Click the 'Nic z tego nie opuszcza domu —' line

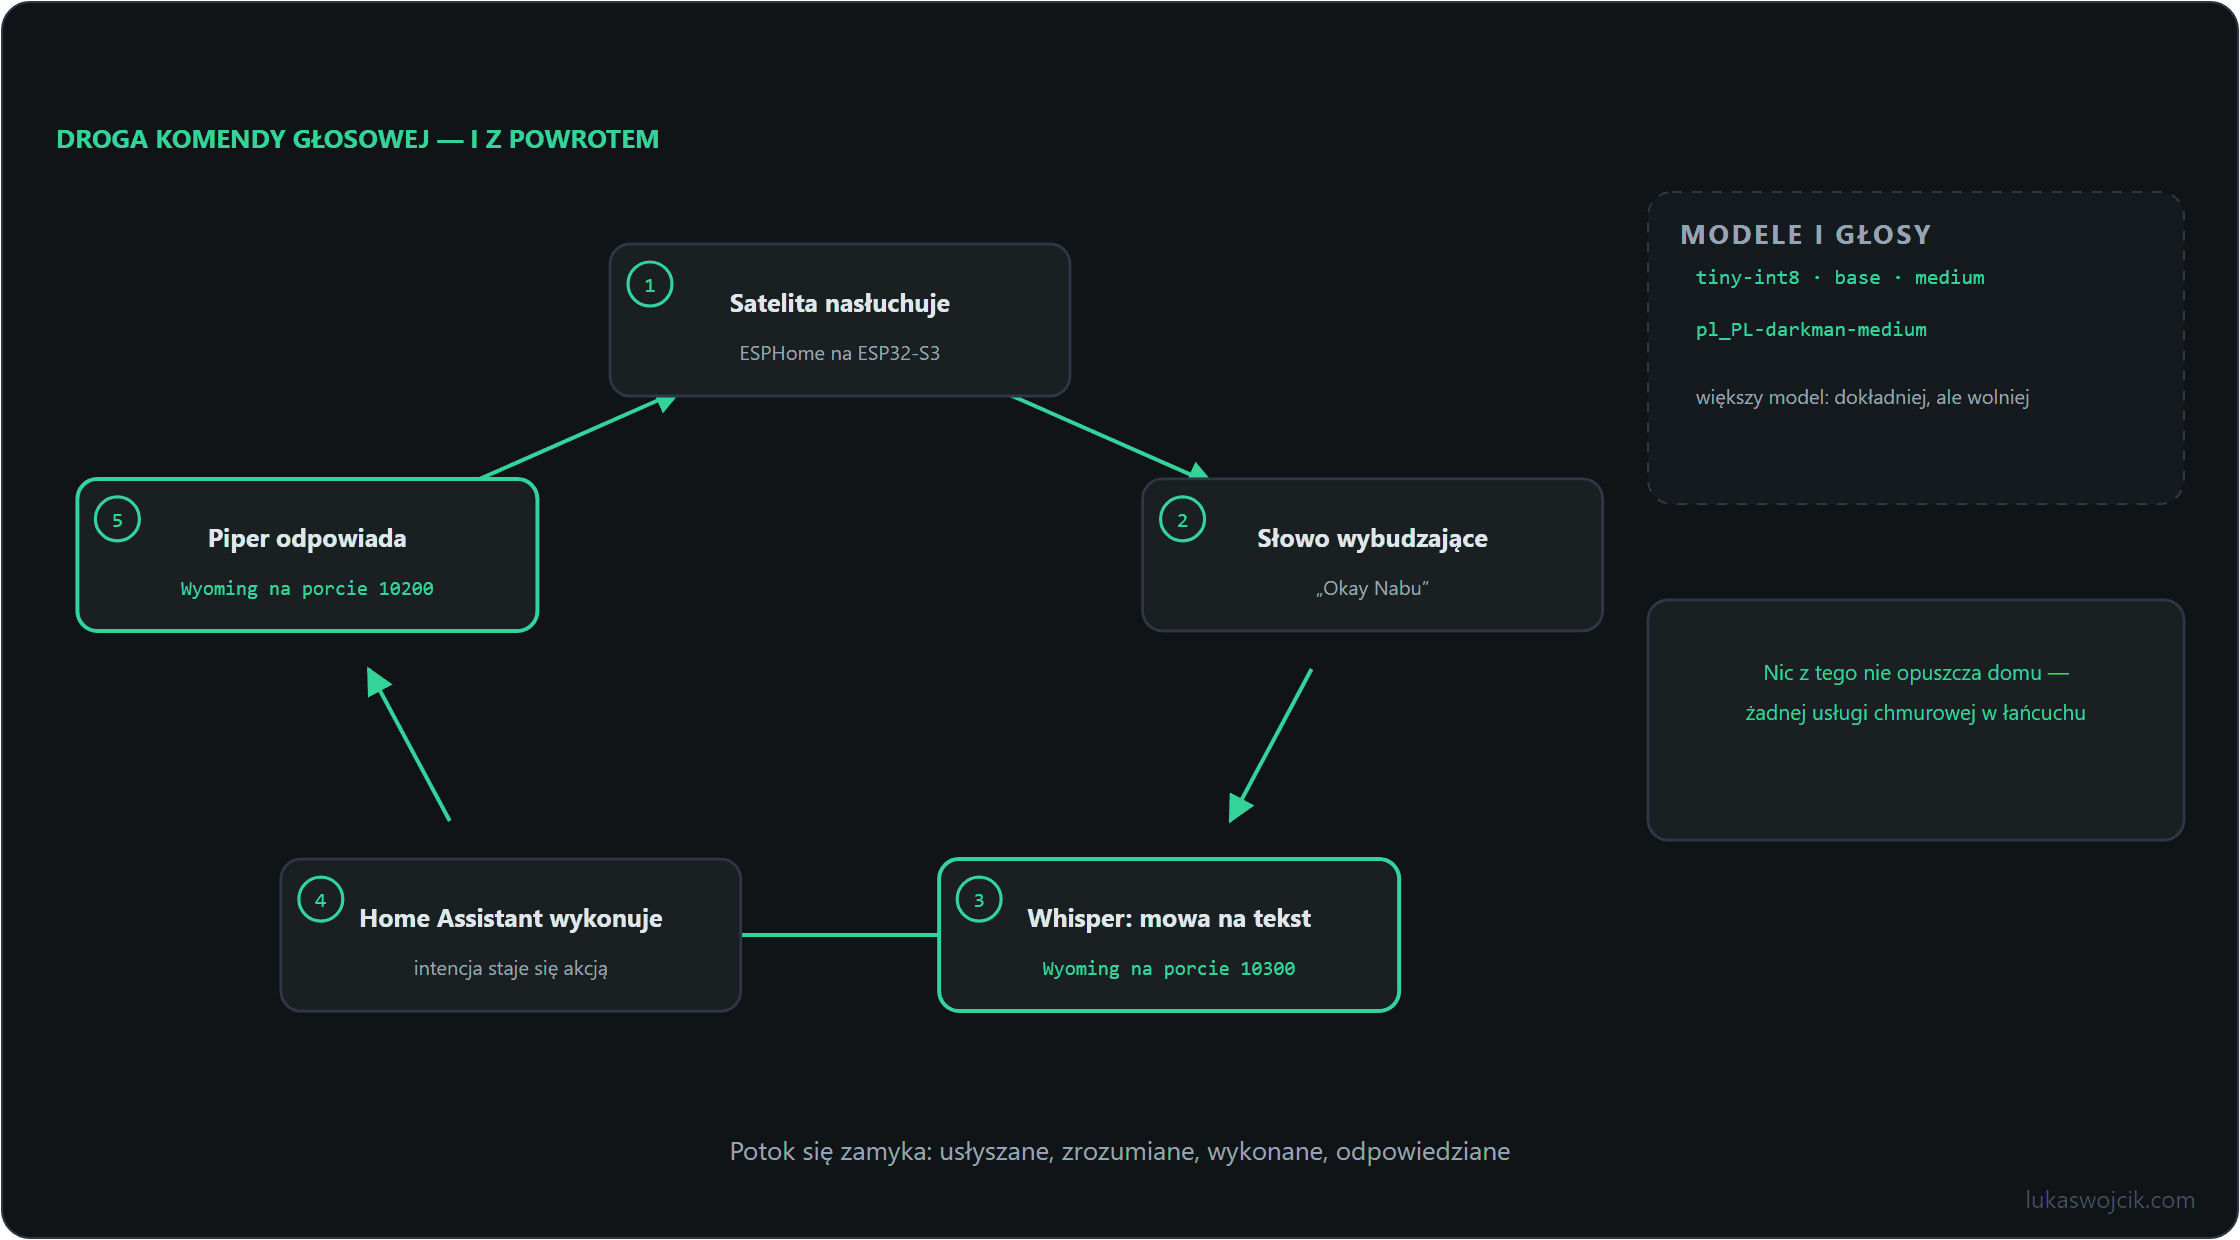(x=1915, y=673)
